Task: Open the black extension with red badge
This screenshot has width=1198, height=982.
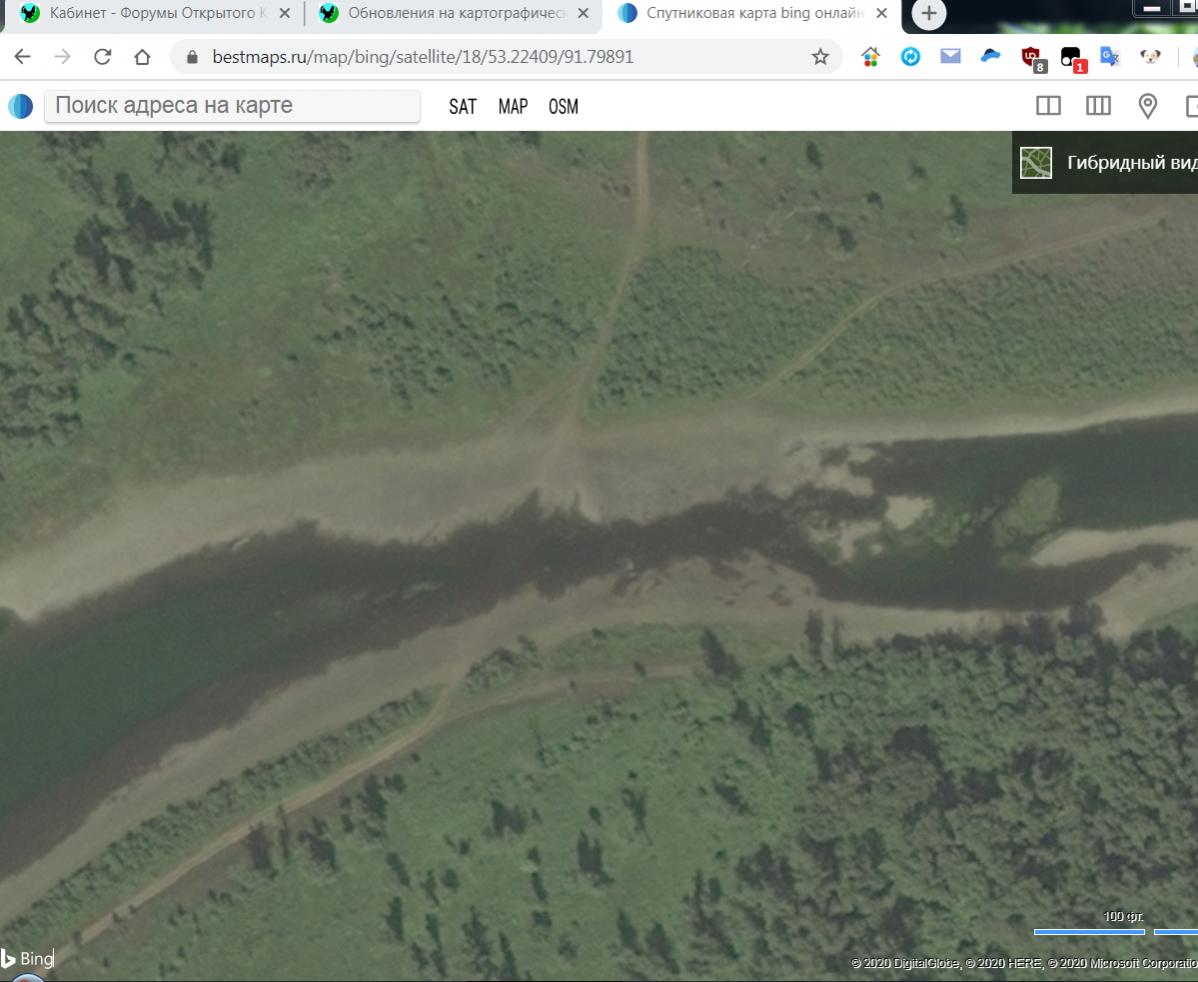Action: (x=1071, y=57)
